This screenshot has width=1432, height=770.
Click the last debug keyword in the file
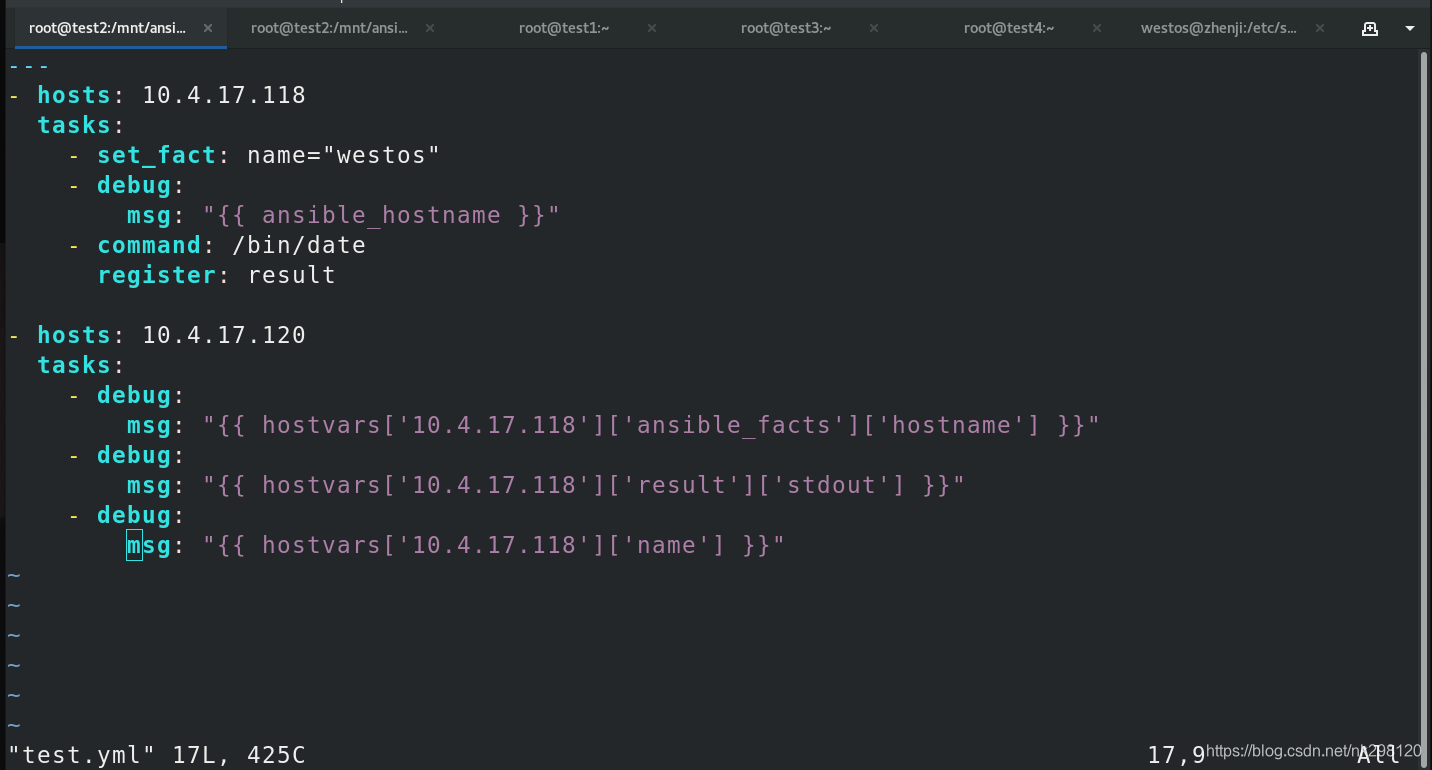coord(134,515)
